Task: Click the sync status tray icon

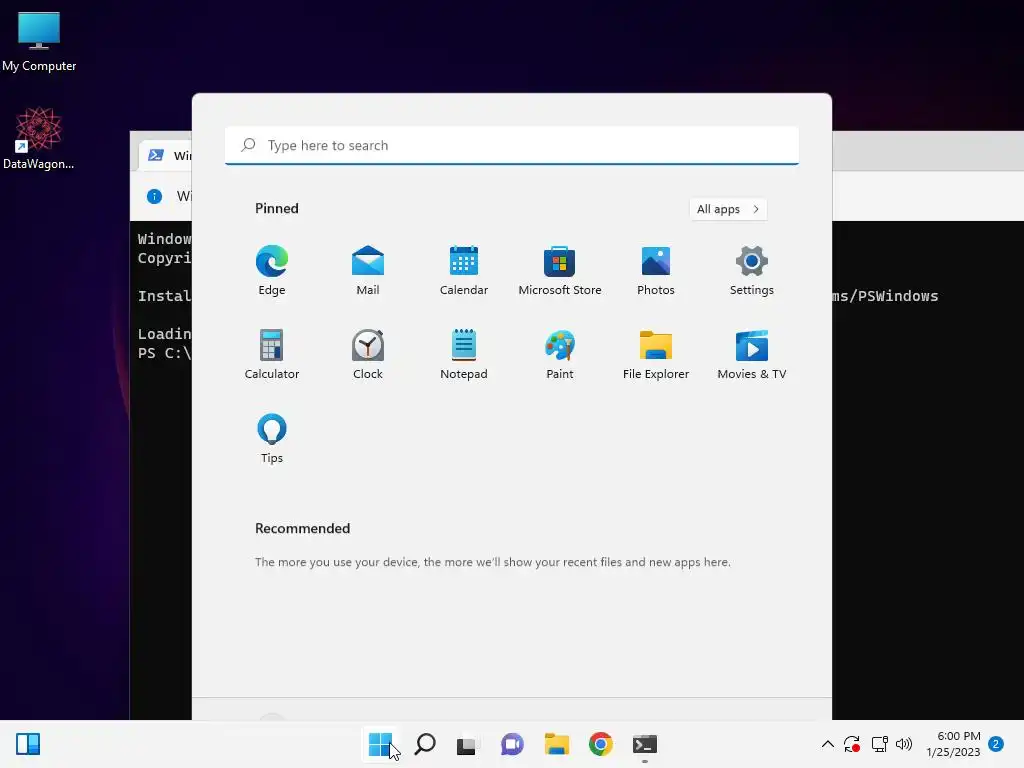Action: click(x=852, y=744)
